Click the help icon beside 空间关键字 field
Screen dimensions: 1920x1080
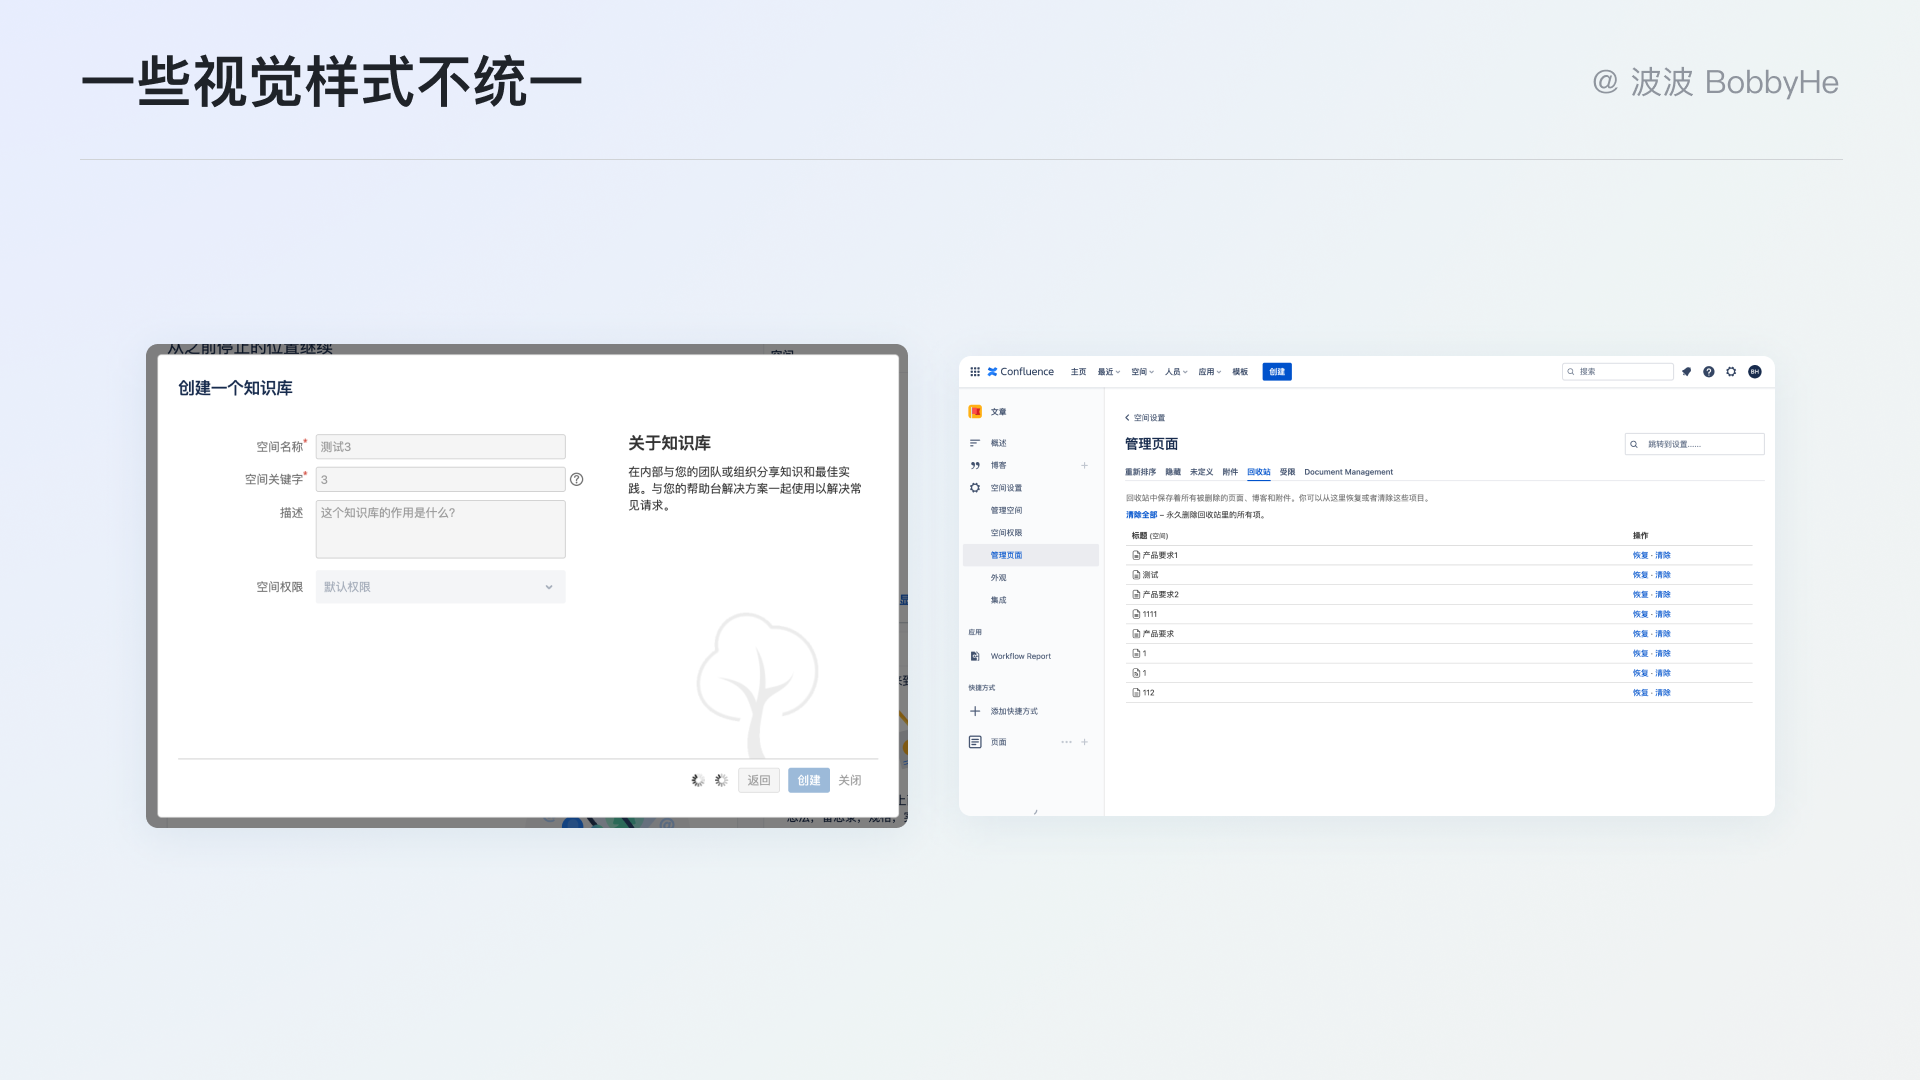577,480
